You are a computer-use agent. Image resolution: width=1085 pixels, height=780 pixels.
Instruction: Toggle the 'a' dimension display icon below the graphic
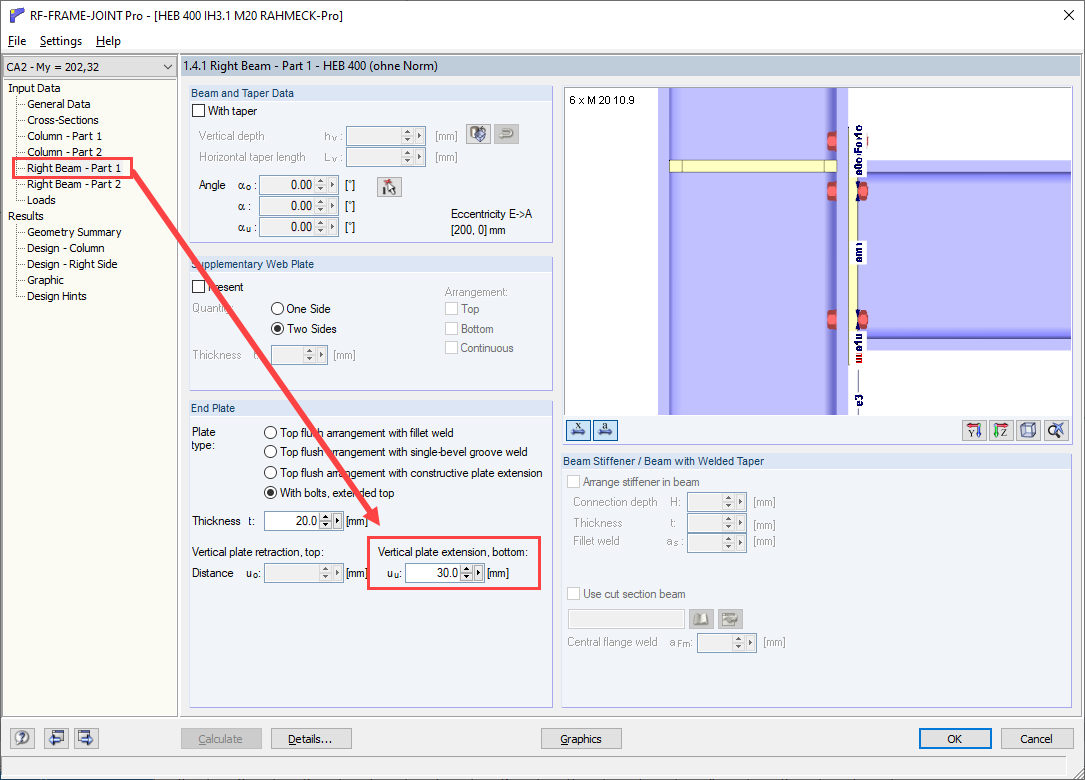pos(605,430)
